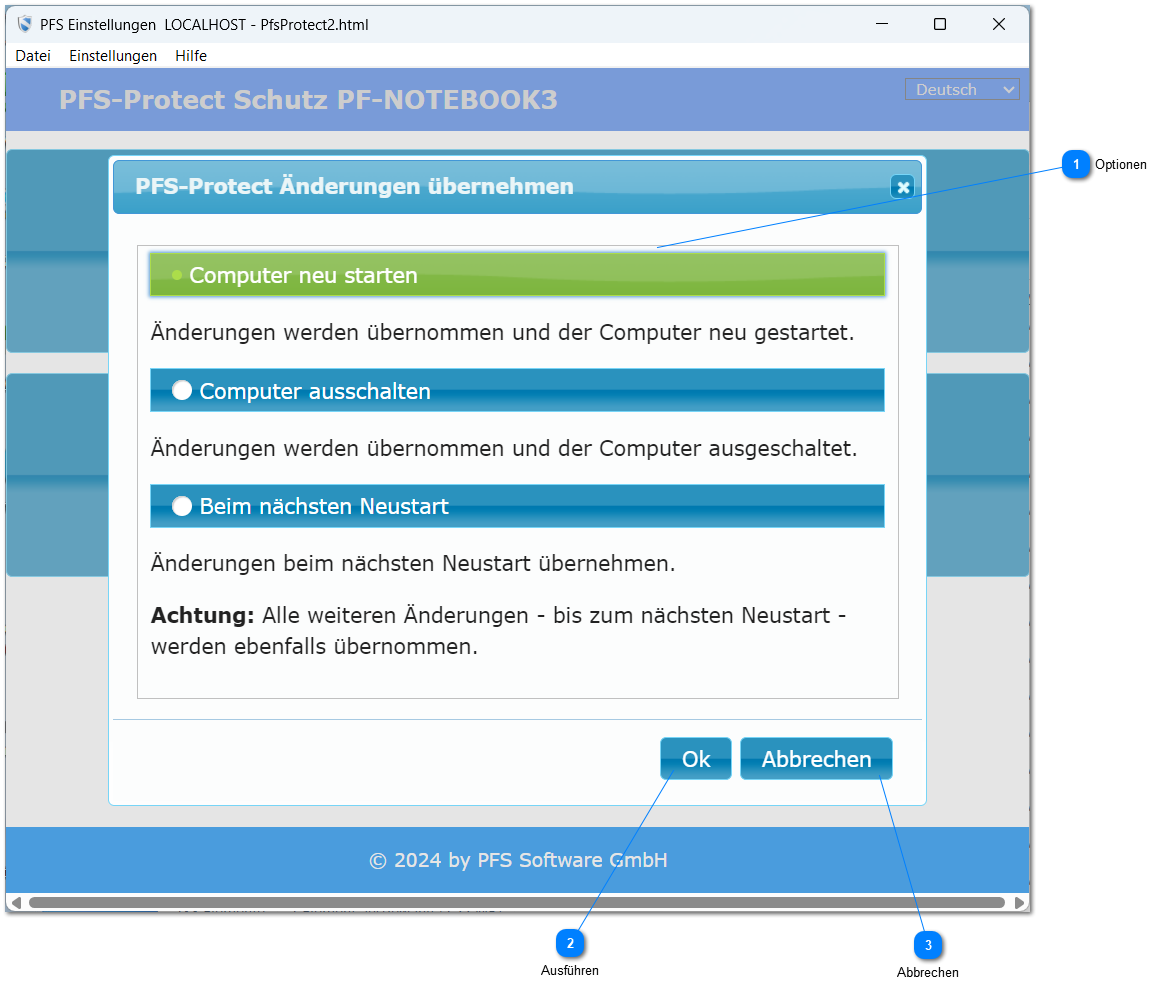Screen dimensions: 1163x996
Task: Close the dialog using the blue x icon
Action: click(x=903, y=187)
